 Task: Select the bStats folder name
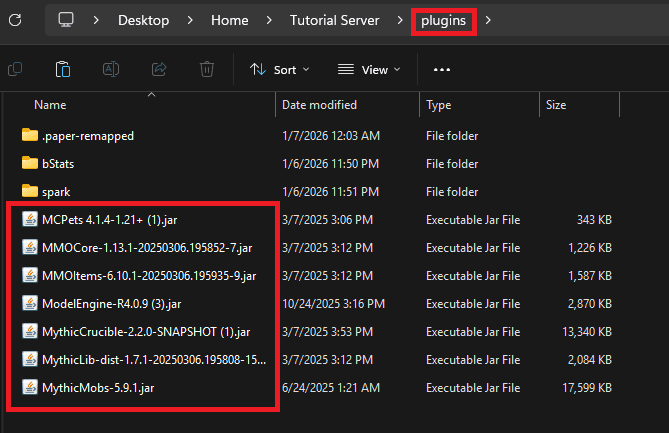point(58,163)
